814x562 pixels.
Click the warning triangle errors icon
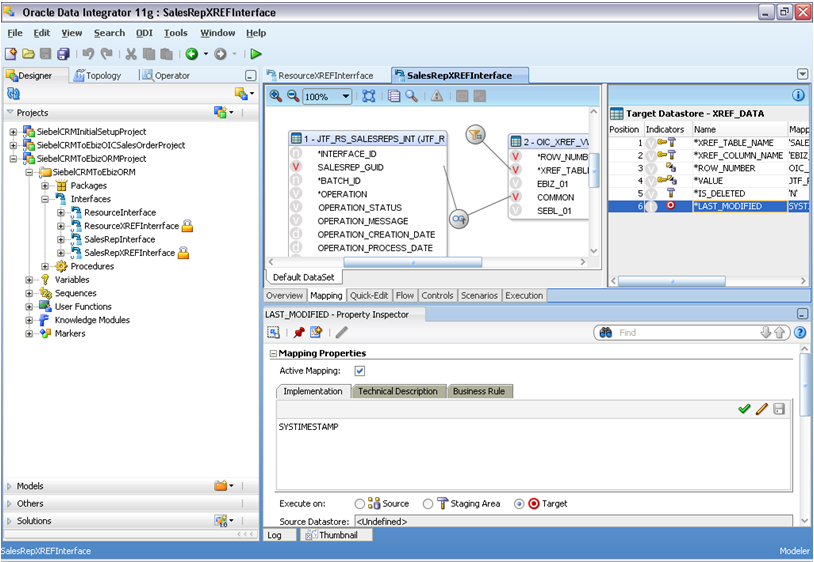437,96
